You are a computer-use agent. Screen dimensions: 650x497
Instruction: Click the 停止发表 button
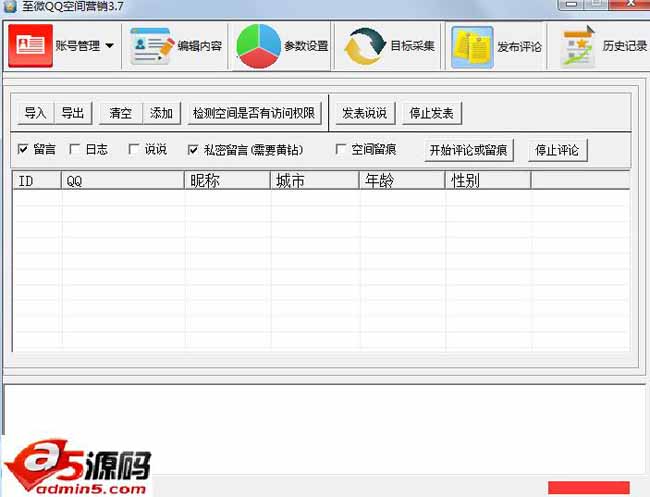pos(432,113)
